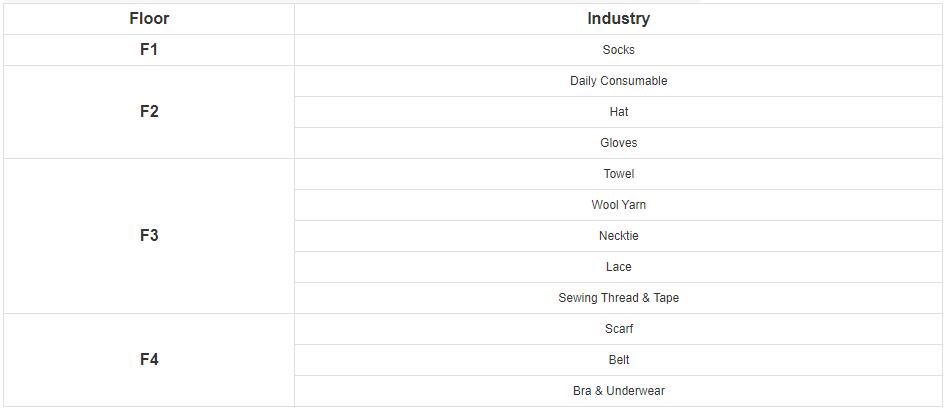Image resolution: width=946 pixels, height=411 pixels.
Task: Click the Socks industry entry
Action: [x=618, y=50]
